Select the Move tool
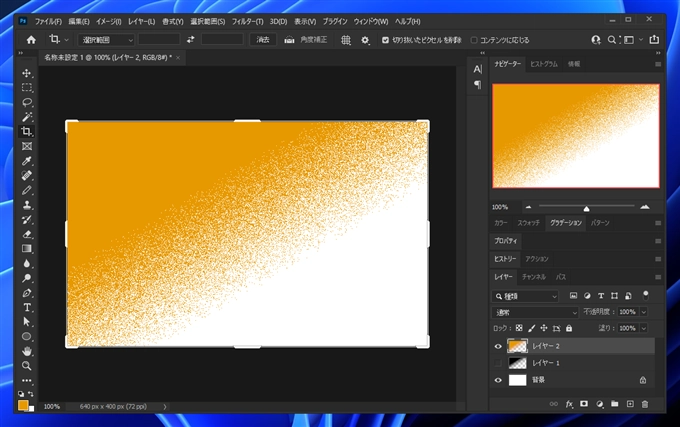This screenshot has height=427, width=680. [27, 74]
